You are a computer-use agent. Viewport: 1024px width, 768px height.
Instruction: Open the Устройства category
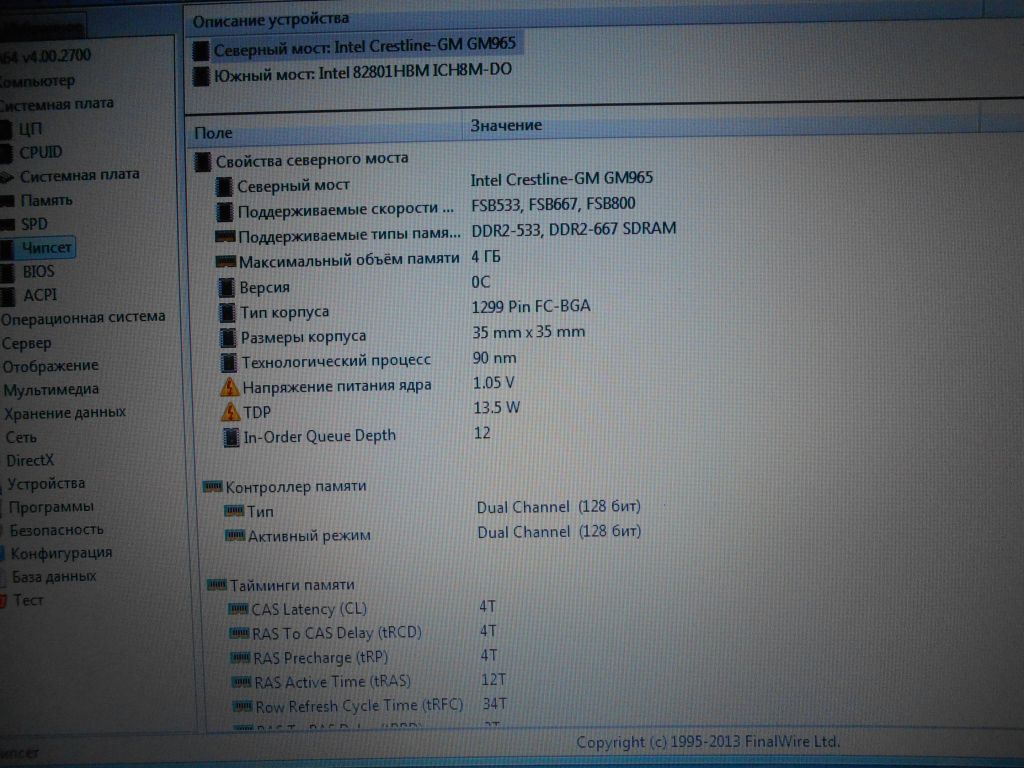[x=46, y=484]
